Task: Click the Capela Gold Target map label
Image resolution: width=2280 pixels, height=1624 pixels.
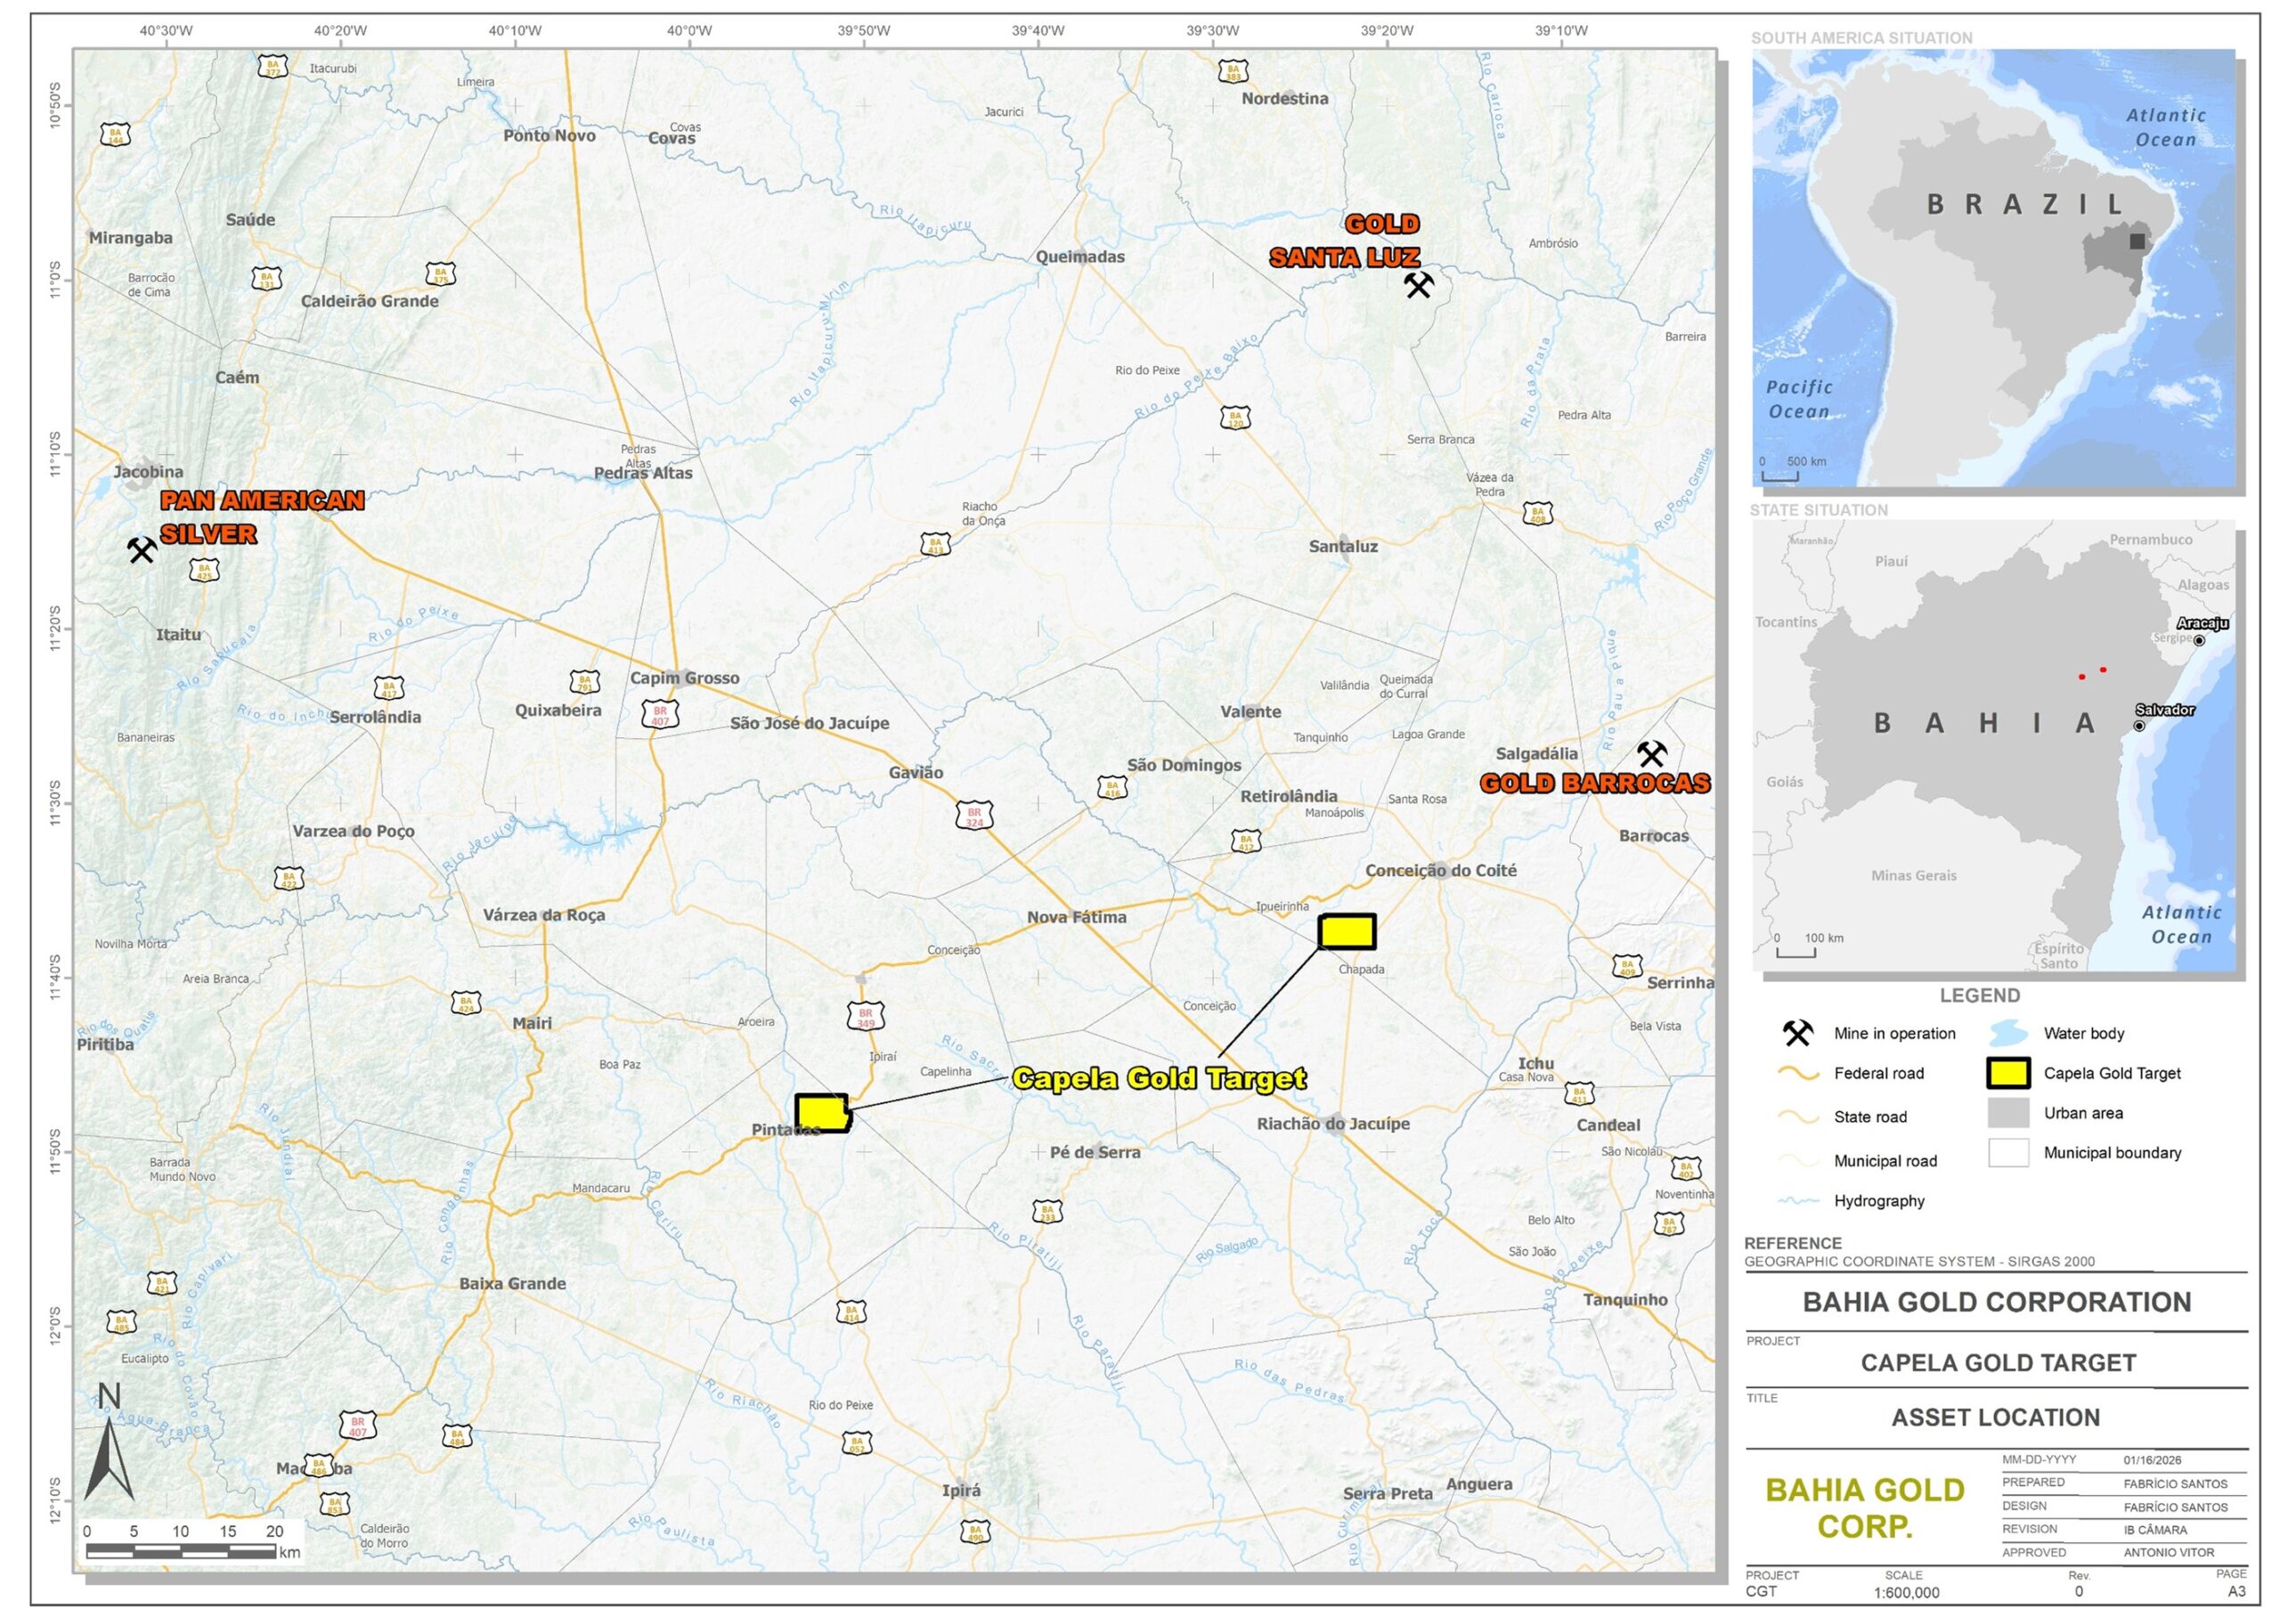Action: click(x=1159, y=1078)
